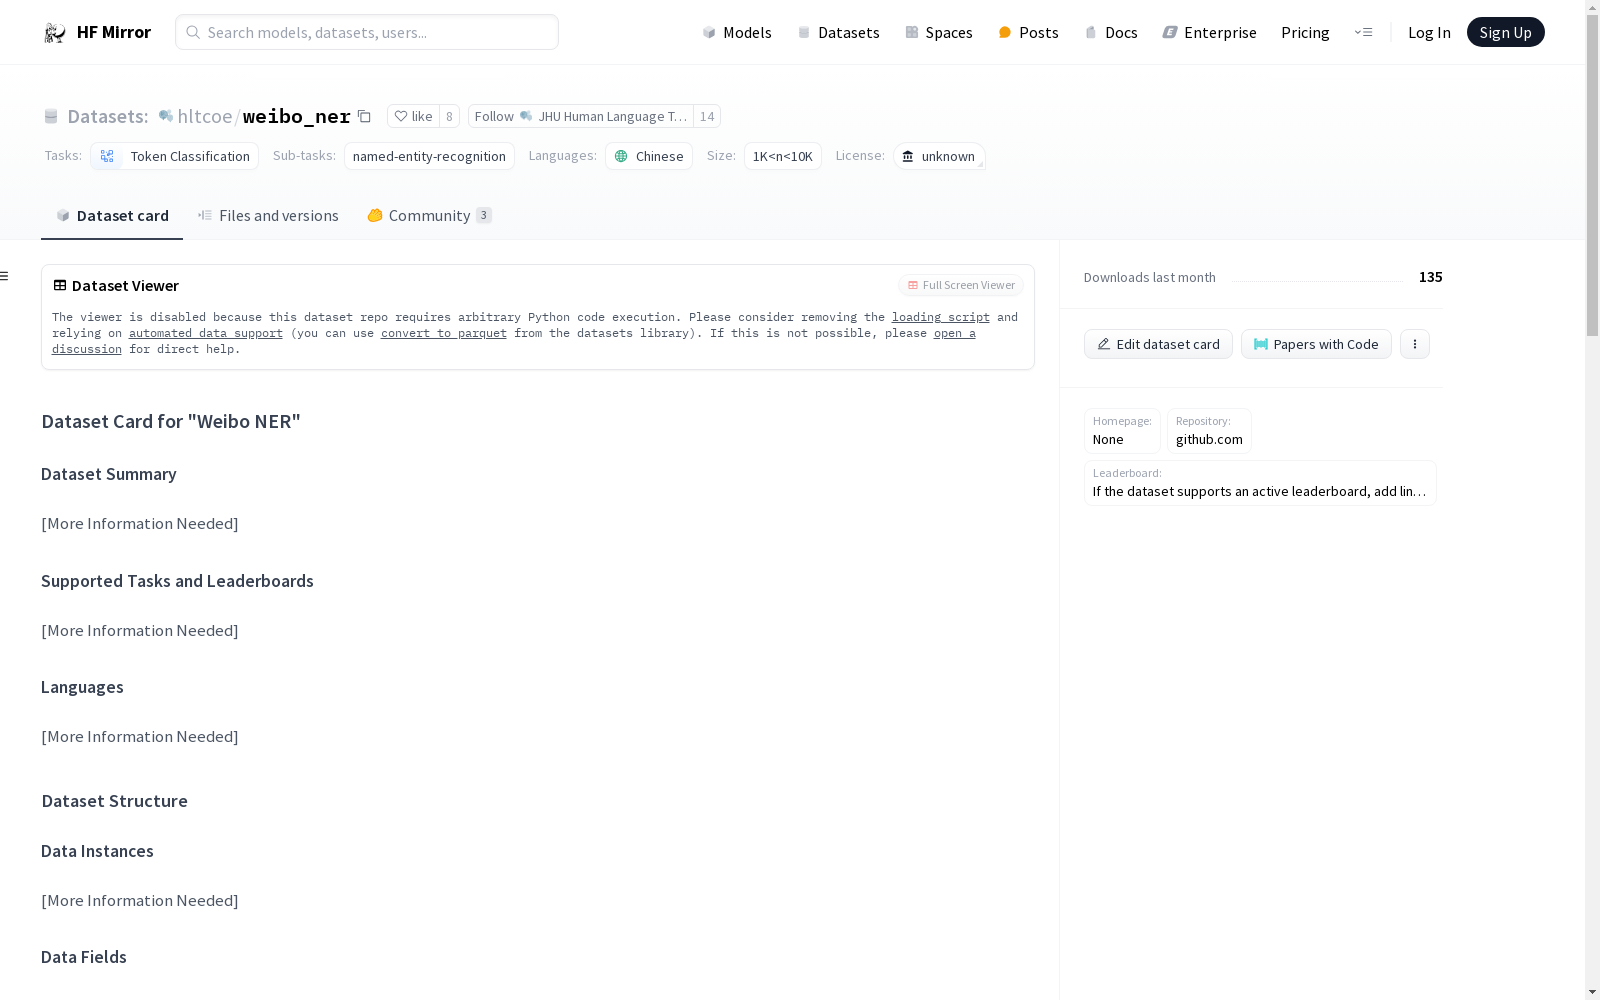Click the open a discussion link
Image resolution: width=1600 pixels, height=1000 pixels.
coord(954,333)
